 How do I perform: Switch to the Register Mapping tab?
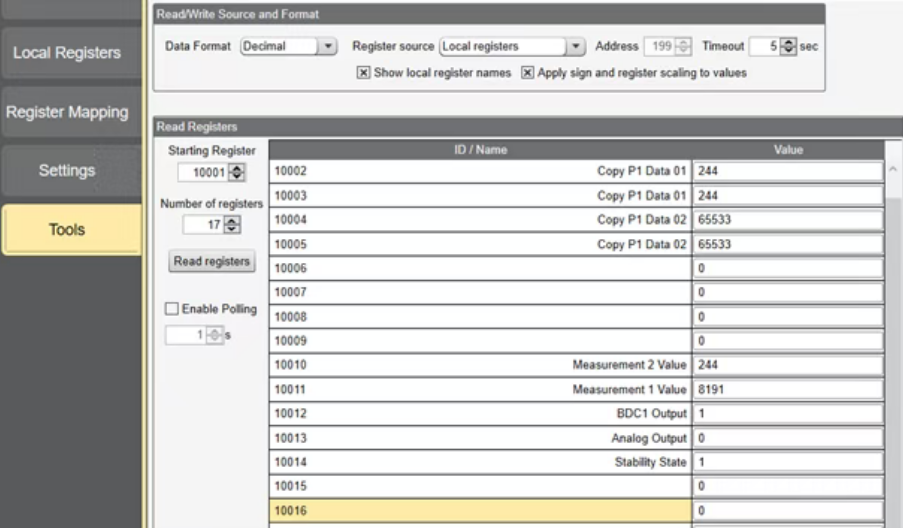[x=67, y=112]
